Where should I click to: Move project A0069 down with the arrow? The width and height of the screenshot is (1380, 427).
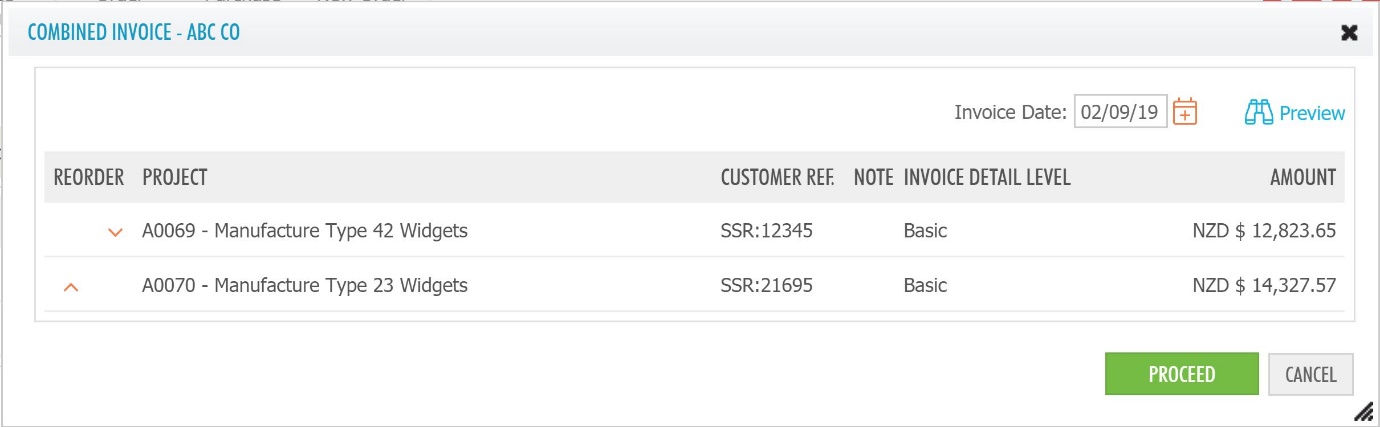(115, 232)
